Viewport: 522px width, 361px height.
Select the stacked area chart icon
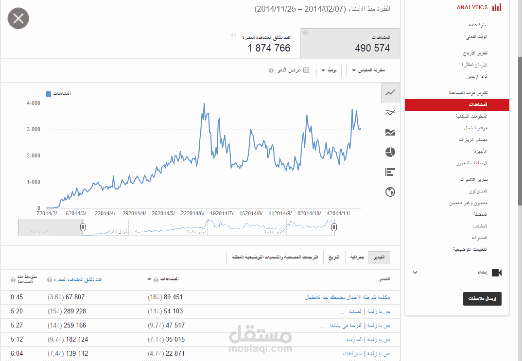[x=390, y=132]
